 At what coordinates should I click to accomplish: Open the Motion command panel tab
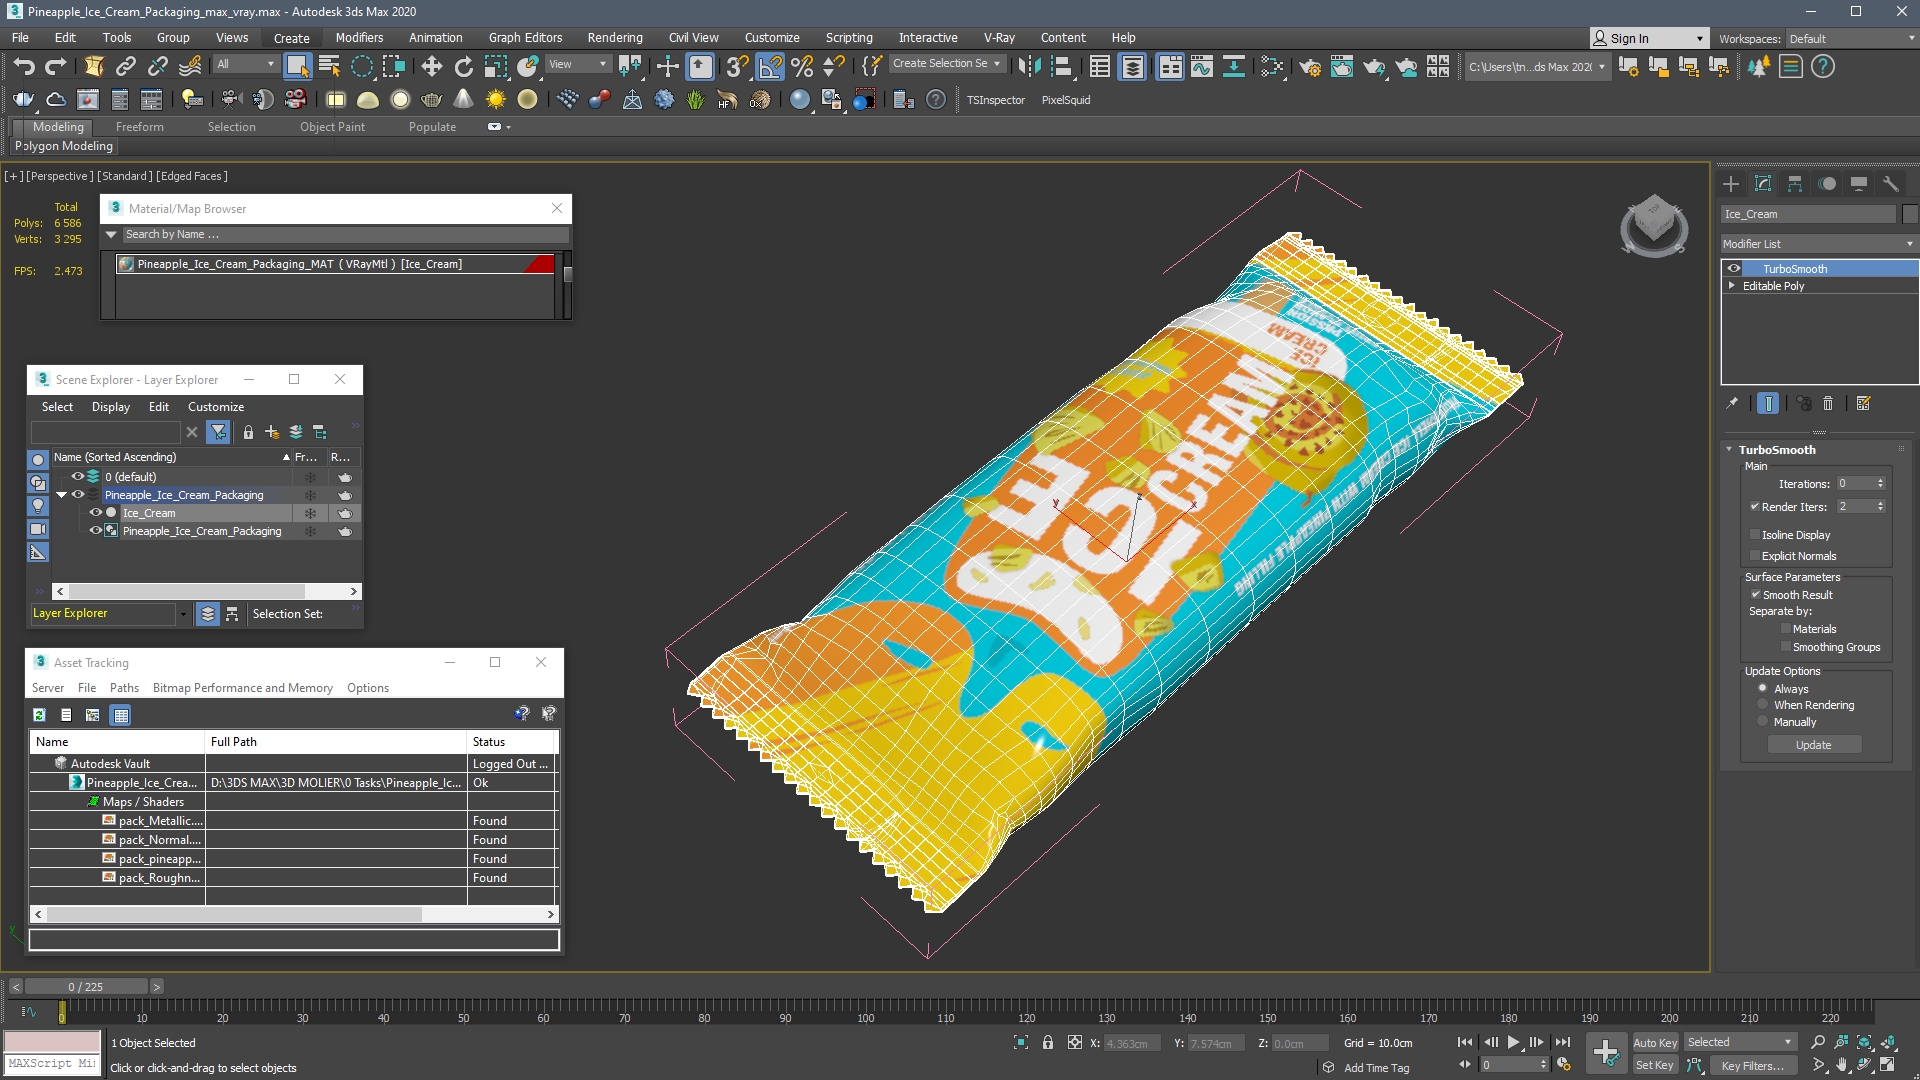(x=1827, y=184)
